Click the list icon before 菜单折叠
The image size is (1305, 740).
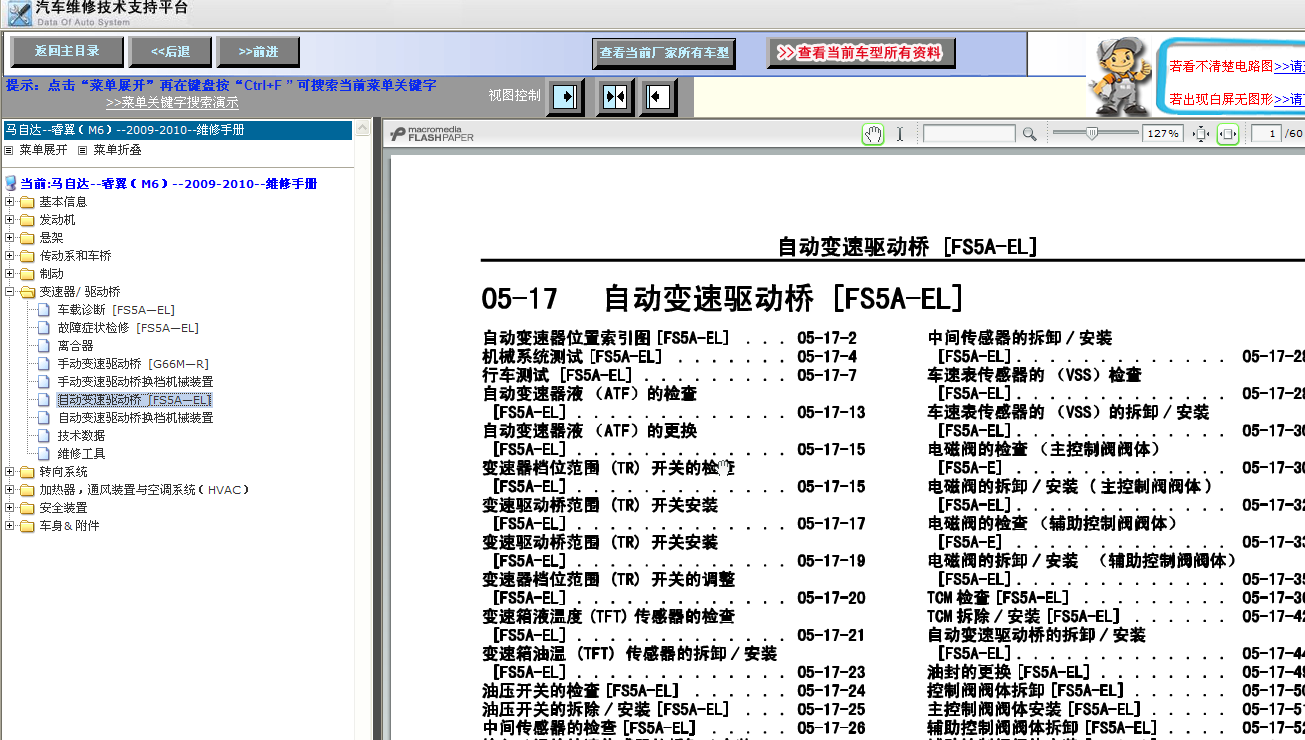click(x=83, y=150)
